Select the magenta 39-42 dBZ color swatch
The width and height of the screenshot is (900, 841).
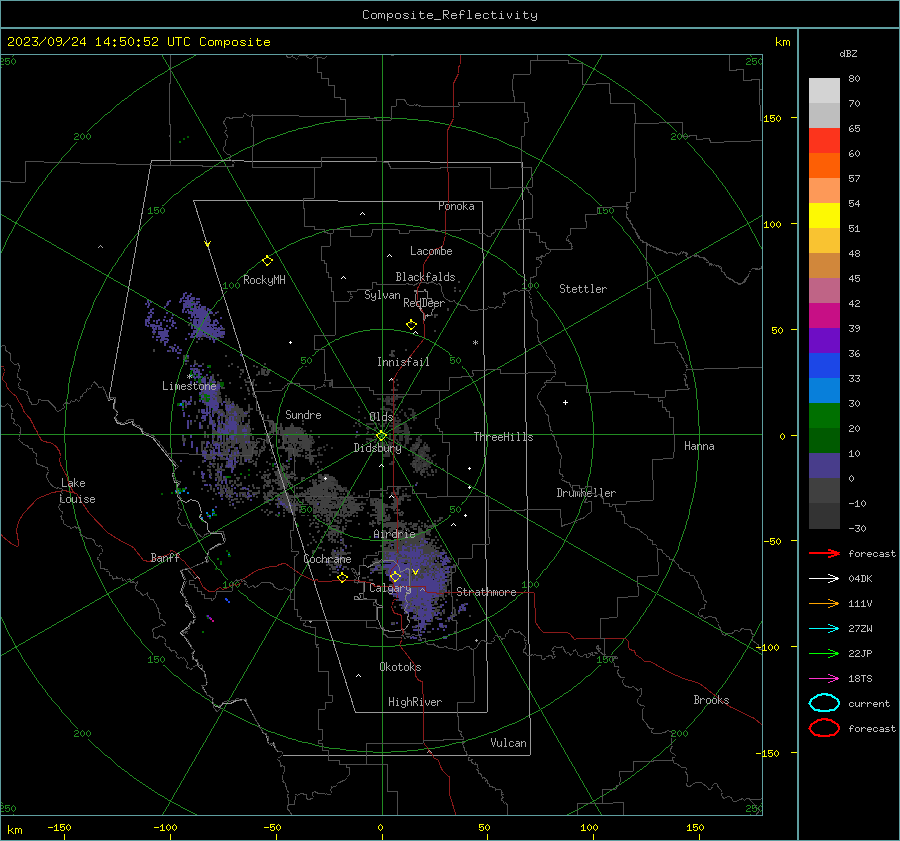tap(824, 316)
